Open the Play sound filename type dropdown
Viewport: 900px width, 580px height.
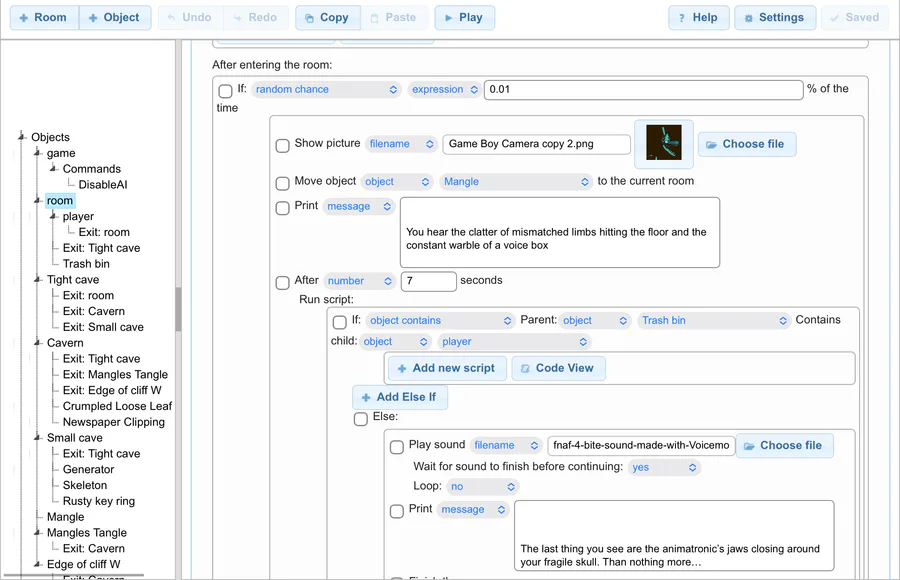pyautogui.click(x=506, y=445)
